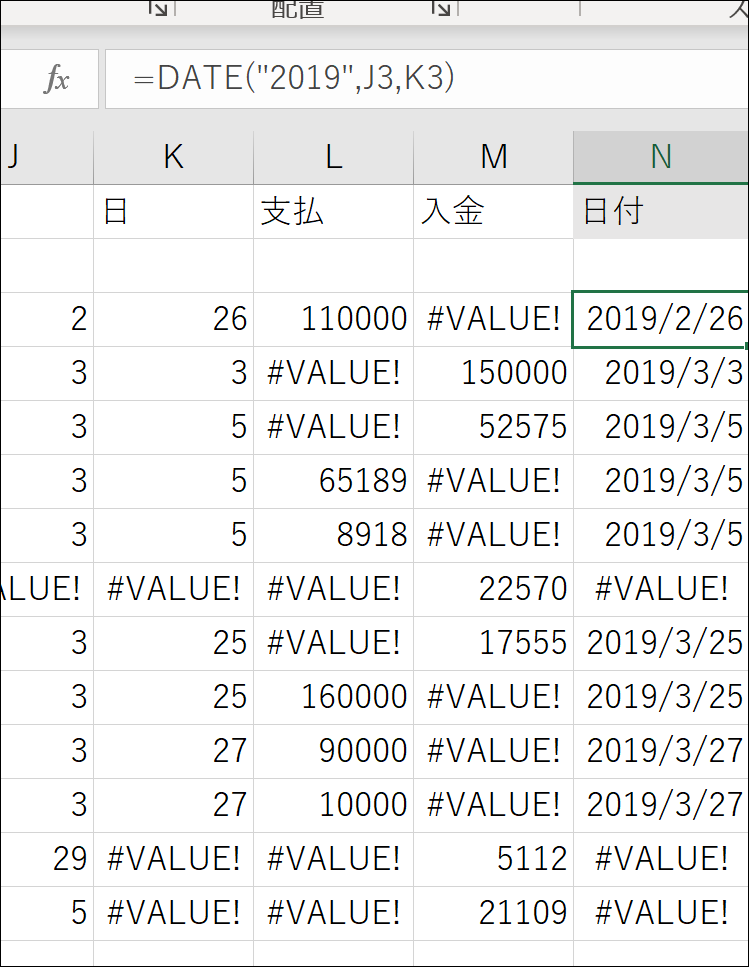
Task: Select the column M #VALUE! cell in the 65189 row
Action: click(x=493, y=481)
